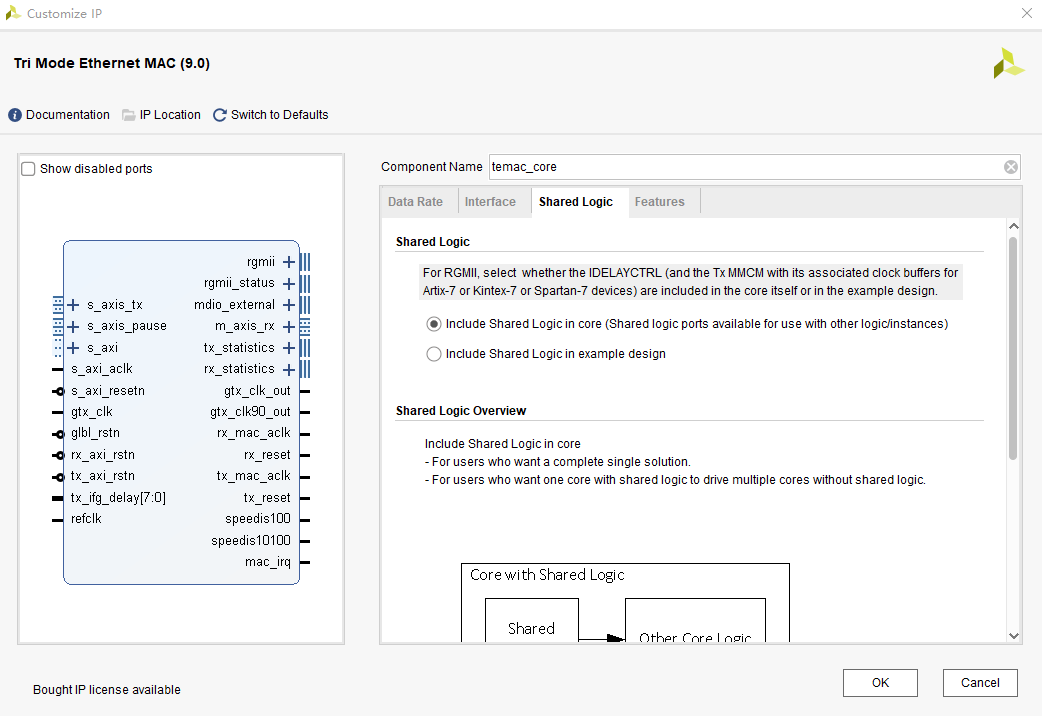This screenshot has height=716, width=1042.
Task: Click the rx_reset port label
Action: tap(267, 455)
